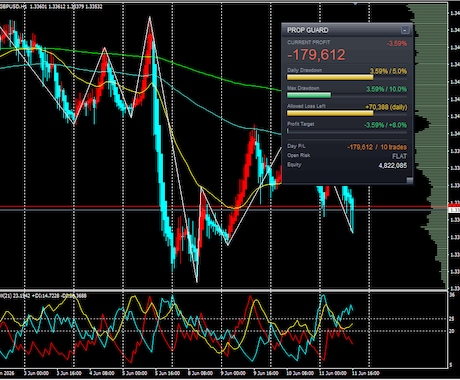
Task: Click the 11 Jun 00:00 time axis label
Action: pos(333,373)
